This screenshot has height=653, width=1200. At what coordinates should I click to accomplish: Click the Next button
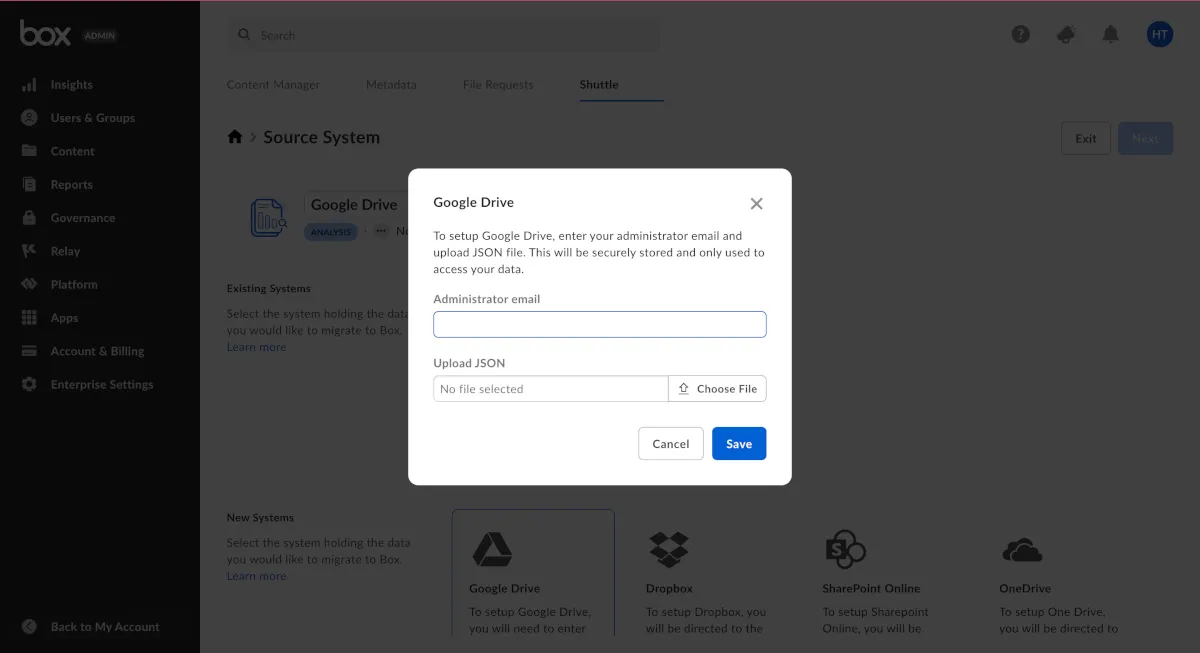pyautogui.click(x=1146, y=138)
